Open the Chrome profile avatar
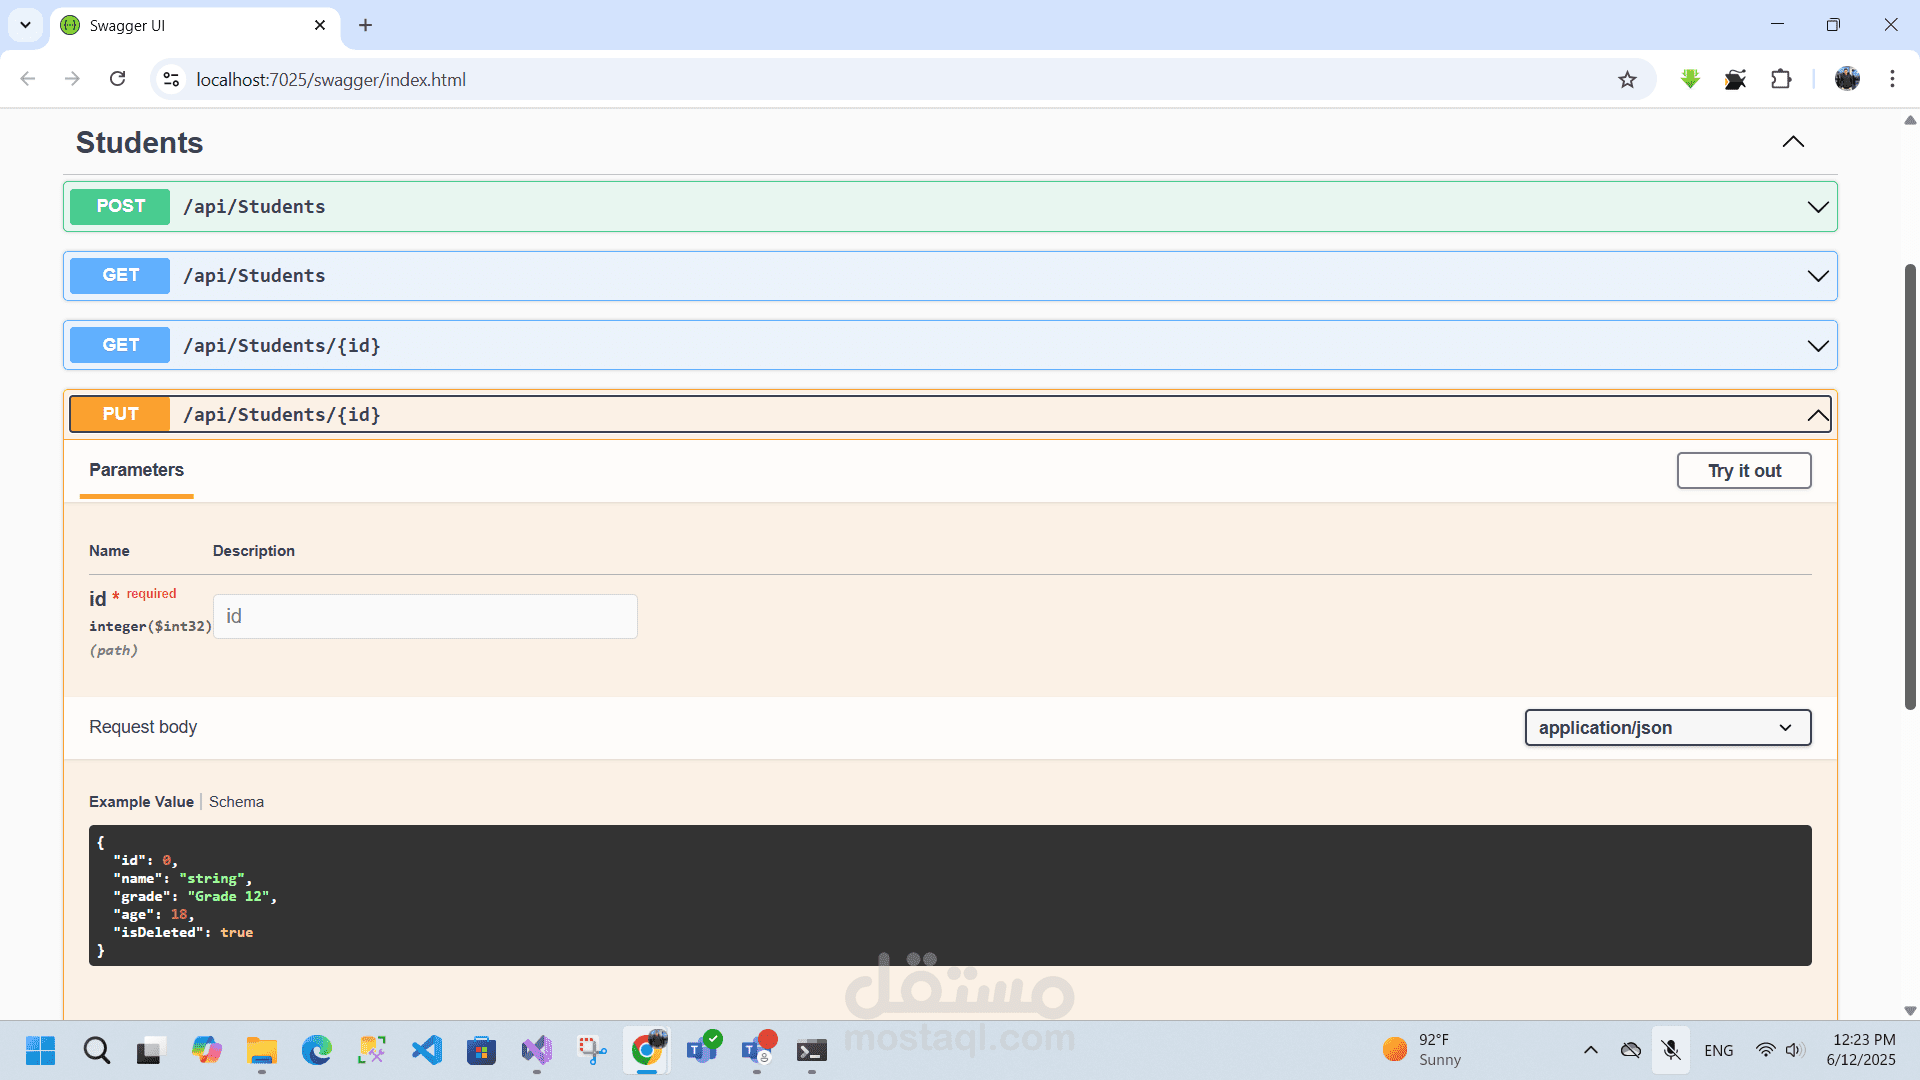Screen dimensions: 1920x1080 point(1847,79)
